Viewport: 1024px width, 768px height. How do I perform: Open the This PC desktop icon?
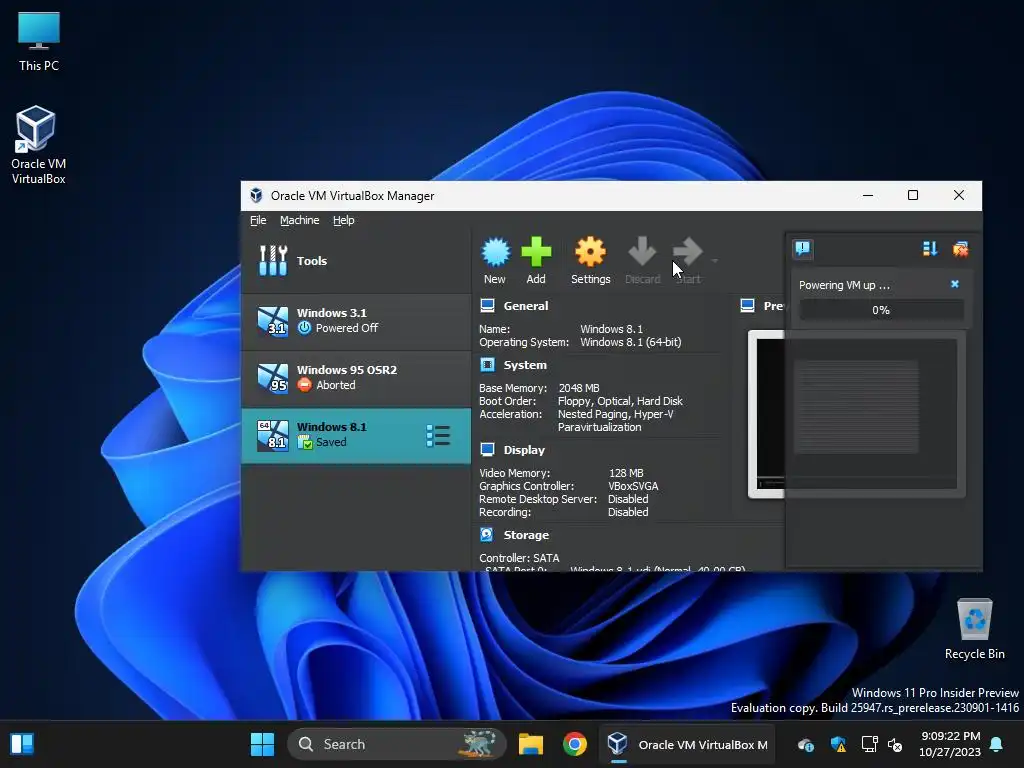point(39,42)
